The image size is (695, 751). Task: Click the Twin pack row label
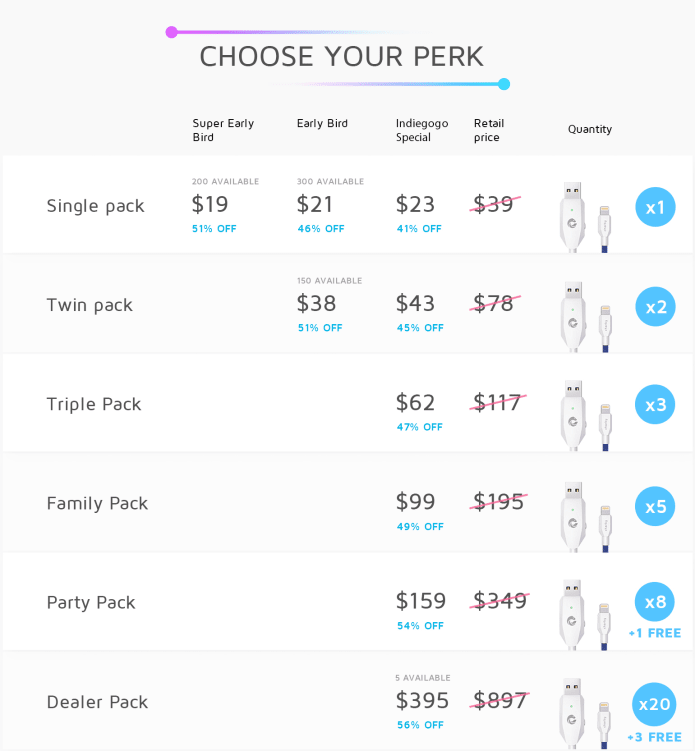click(90, 305)
